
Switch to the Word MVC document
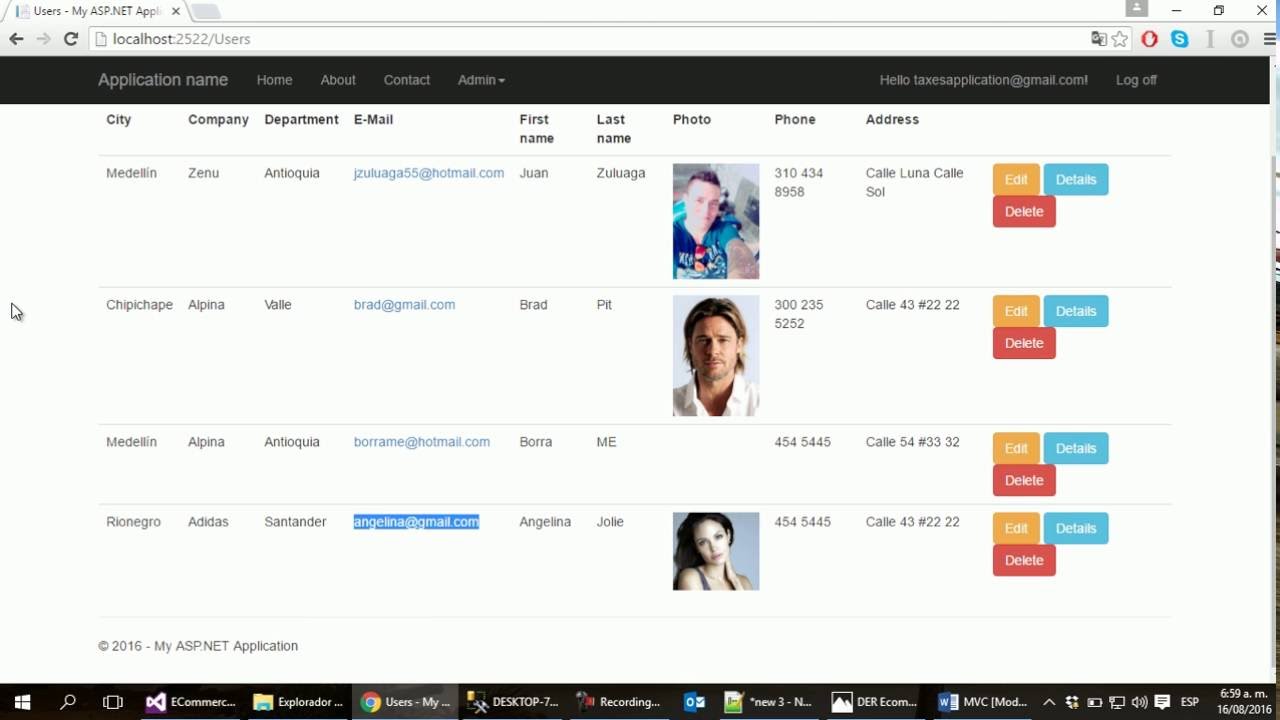click(983, 702)
